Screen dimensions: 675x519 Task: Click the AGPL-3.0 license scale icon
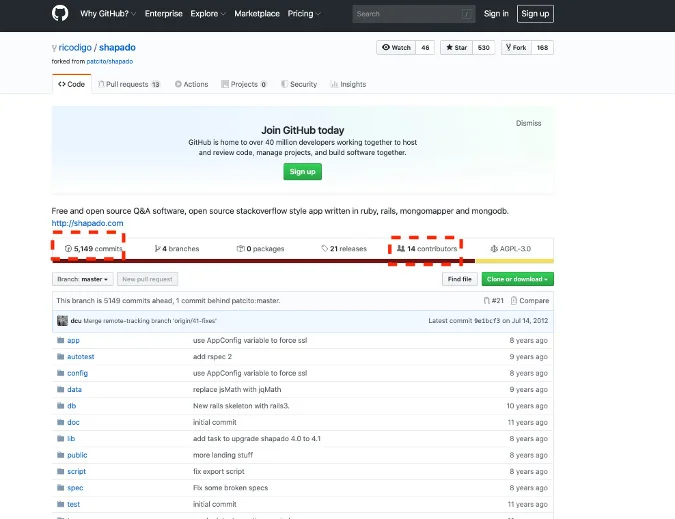(x=494, y=248)
